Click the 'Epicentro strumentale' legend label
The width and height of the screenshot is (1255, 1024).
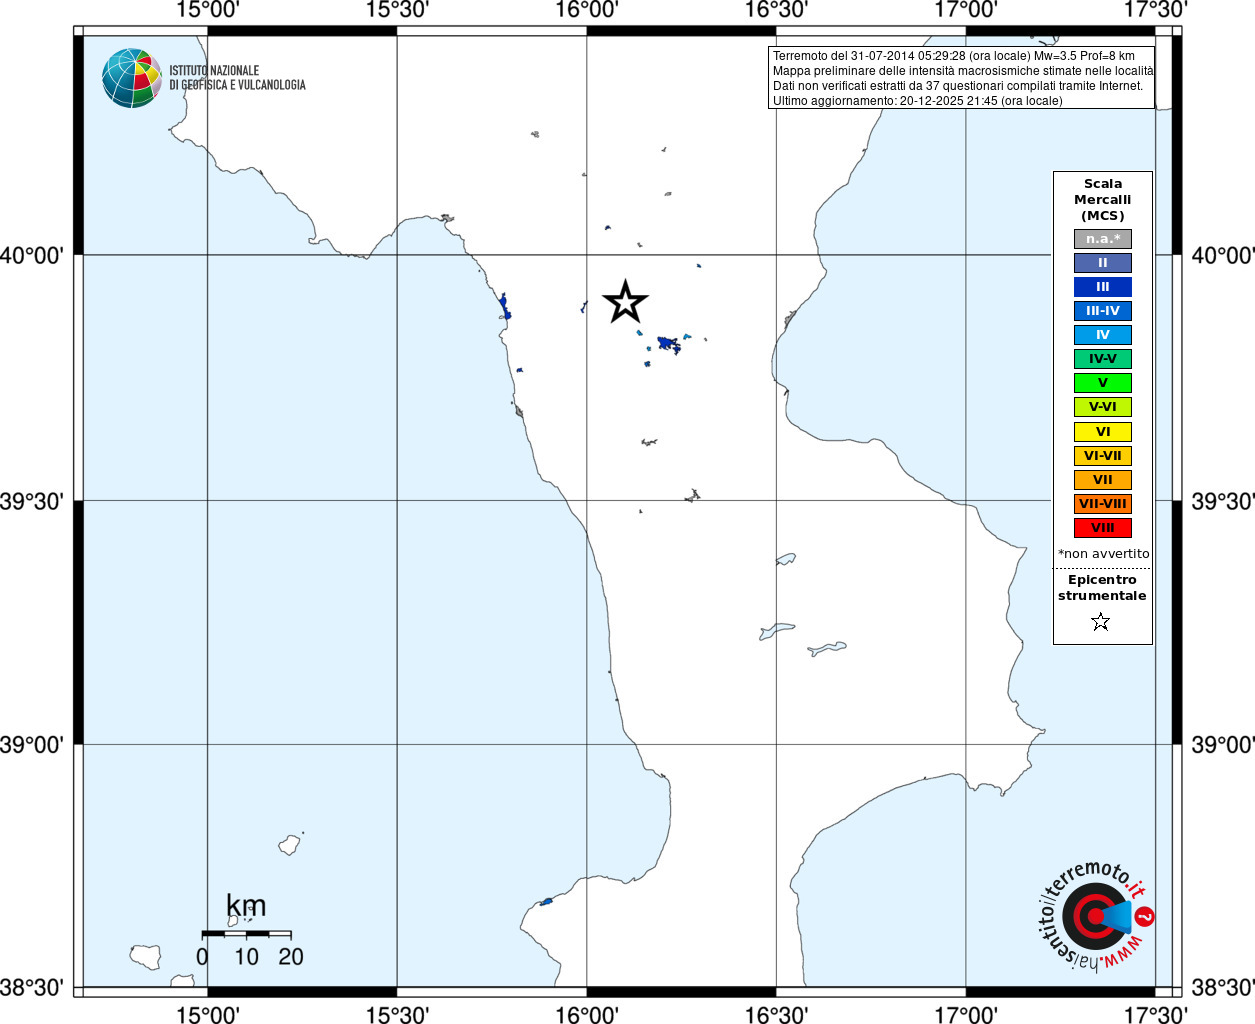[x=1102, y=588]
